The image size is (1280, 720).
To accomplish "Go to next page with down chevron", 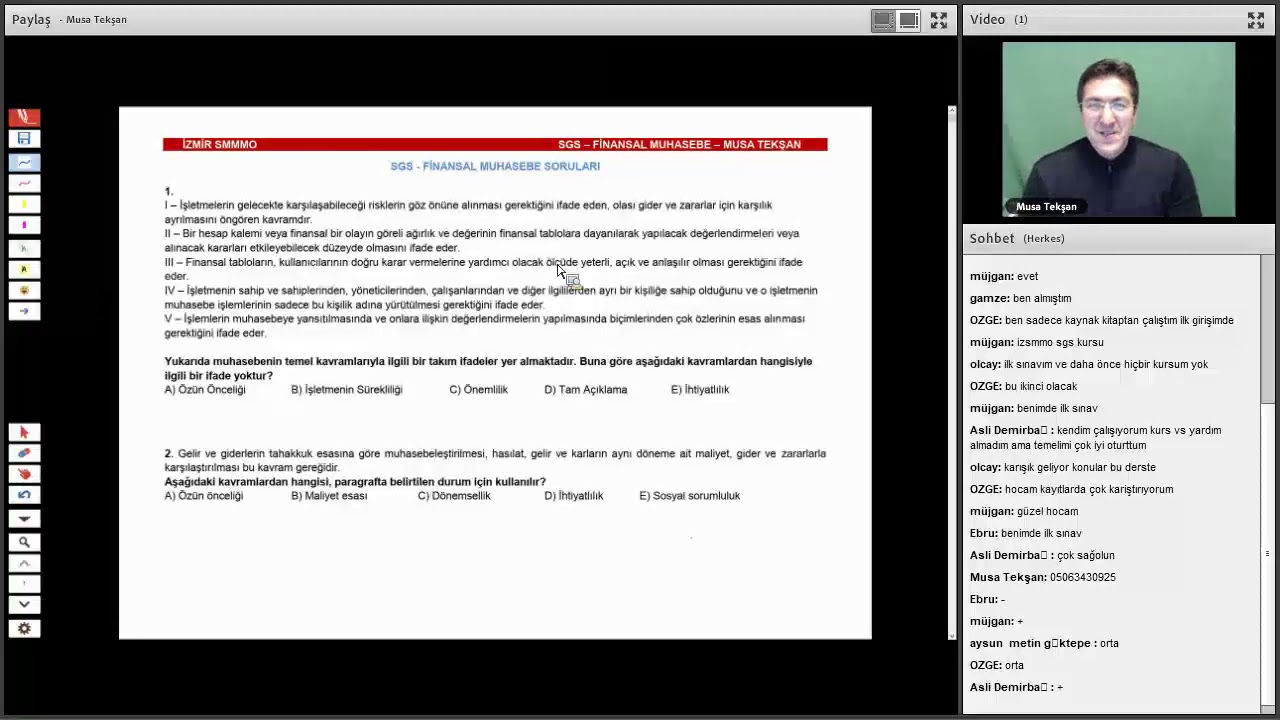I will [24, 605].
